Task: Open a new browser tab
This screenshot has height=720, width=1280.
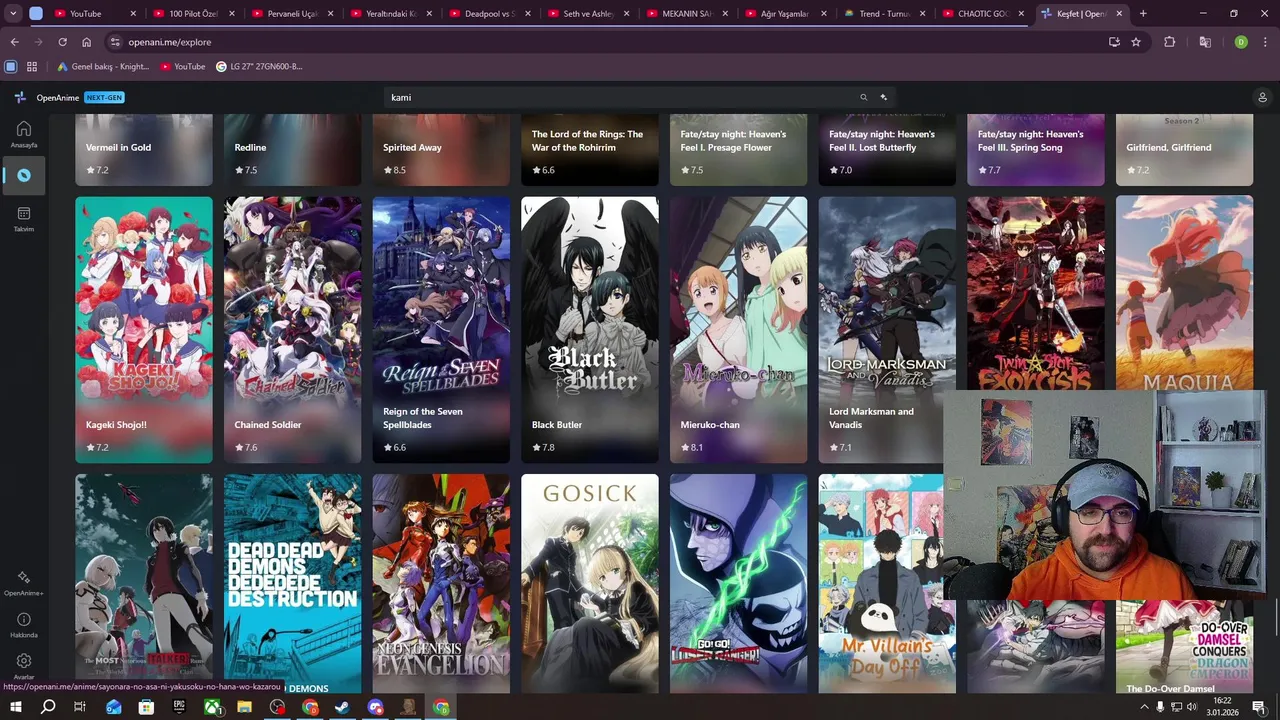Action: coord(1143,14)
